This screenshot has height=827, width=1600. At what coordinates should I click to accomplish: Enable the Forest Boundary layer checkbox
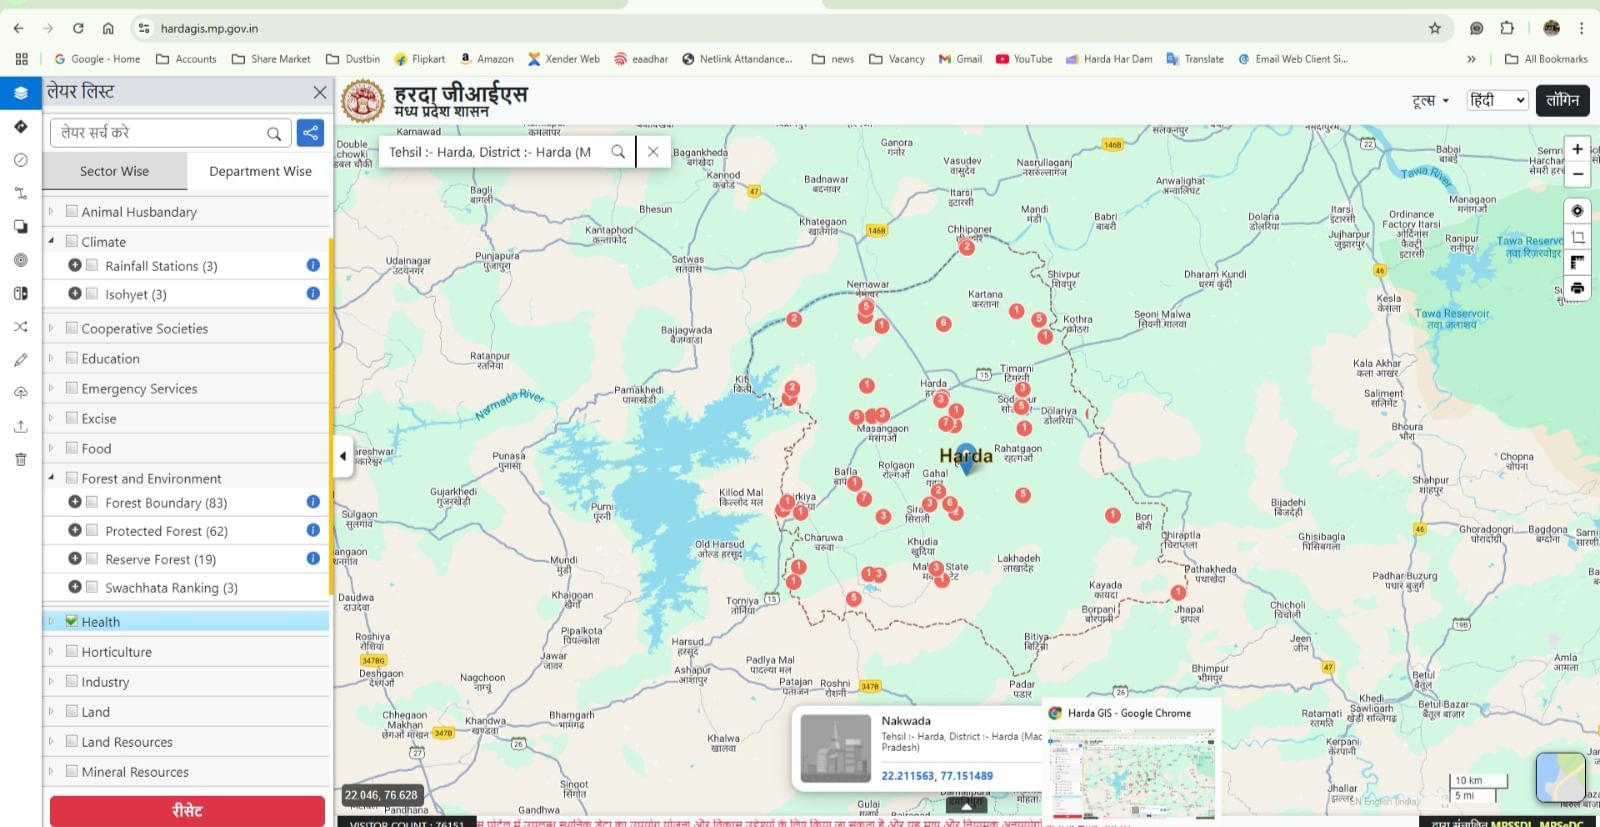click(92, 502)
